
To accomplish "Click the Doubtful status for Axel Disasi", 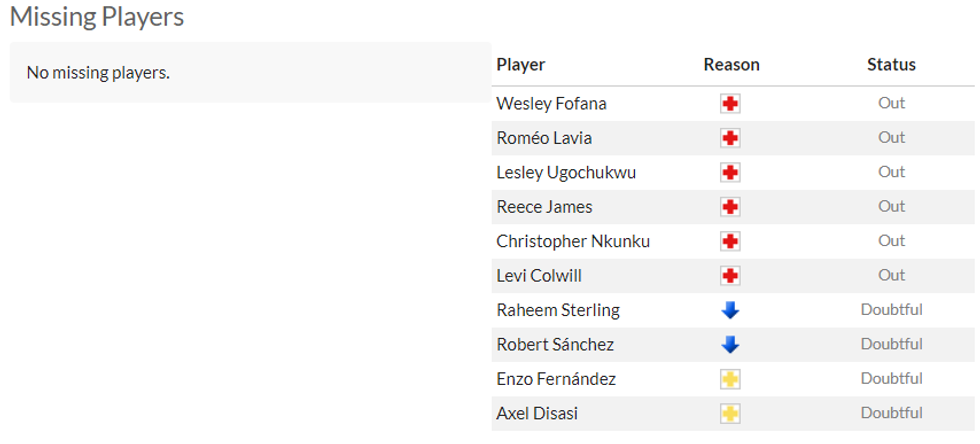I will [x=891, y=413].
